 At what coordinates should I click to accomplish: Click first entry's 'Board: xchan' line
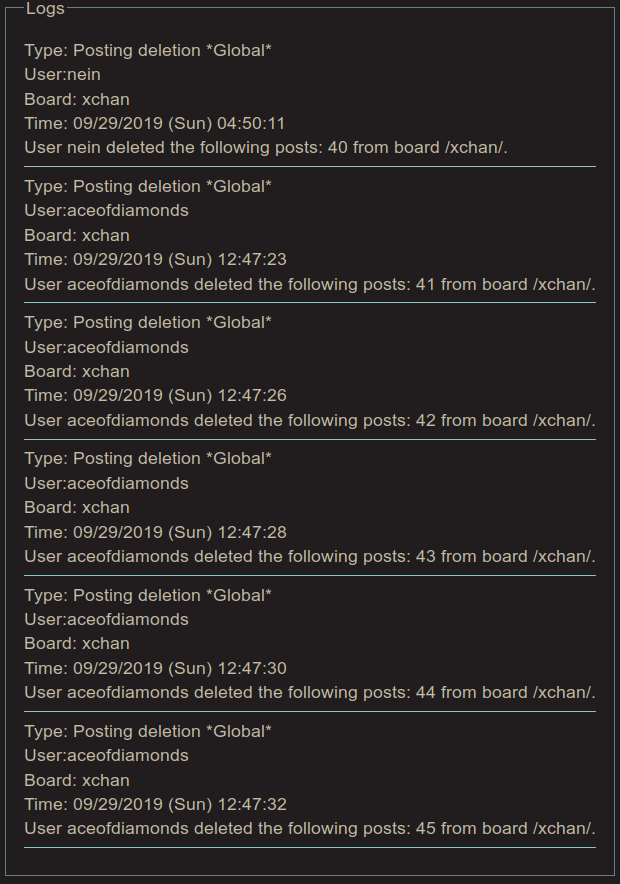click(77, 99)
